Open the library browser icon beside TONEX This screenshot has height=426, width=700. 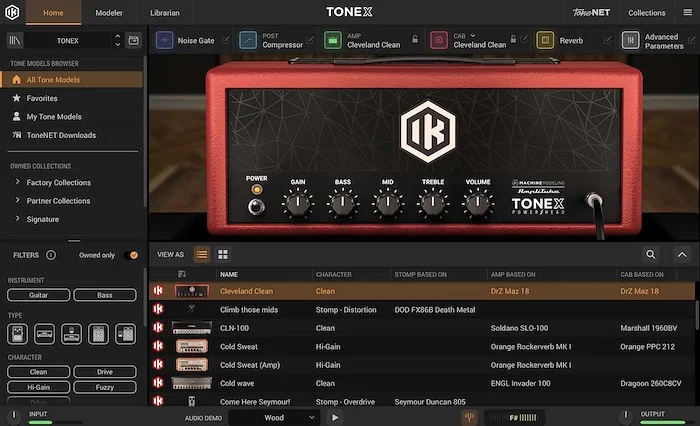(15, 41)
